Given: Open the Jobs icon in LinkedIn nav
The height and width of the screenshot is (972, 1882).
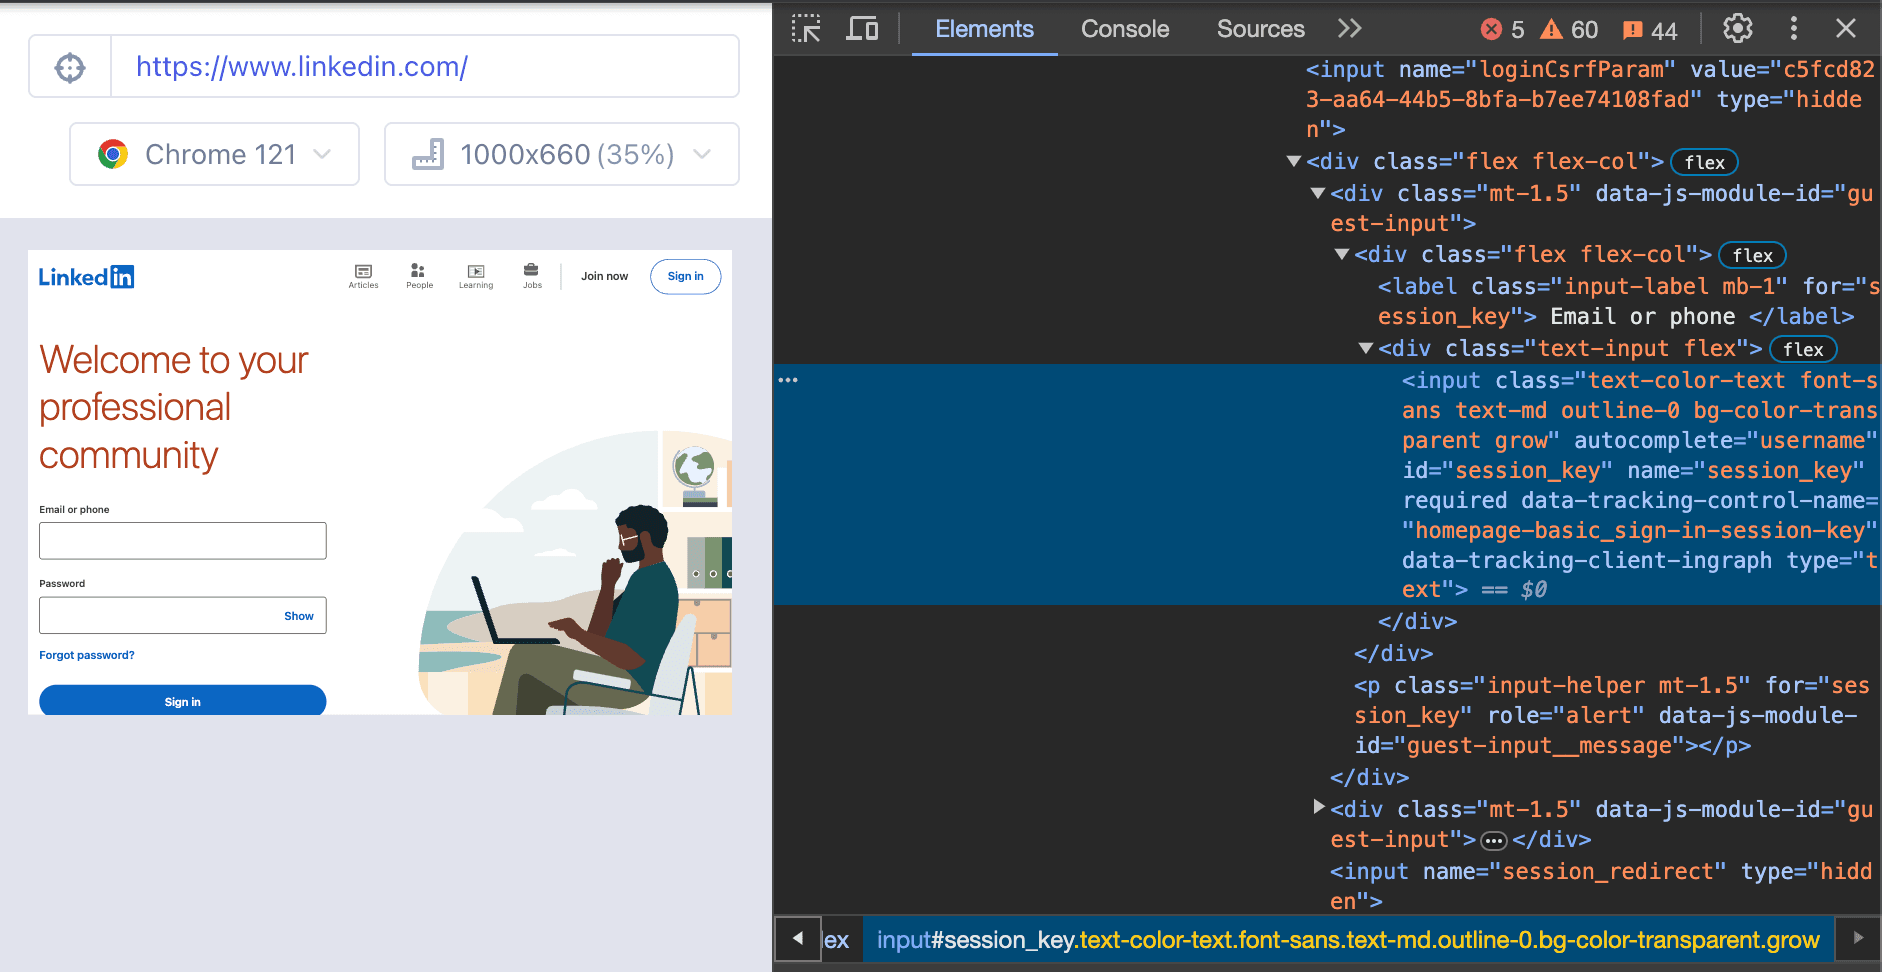Looking at the screenshot, I should 532,276.
